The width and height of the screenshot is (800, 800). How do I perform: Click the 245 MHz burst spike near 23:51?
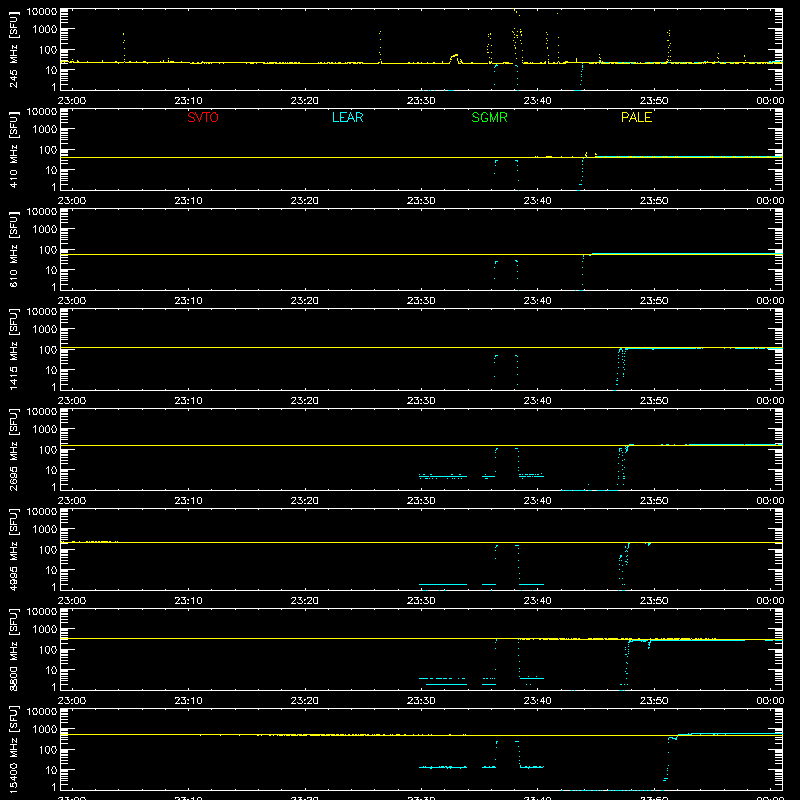point(668,46)
